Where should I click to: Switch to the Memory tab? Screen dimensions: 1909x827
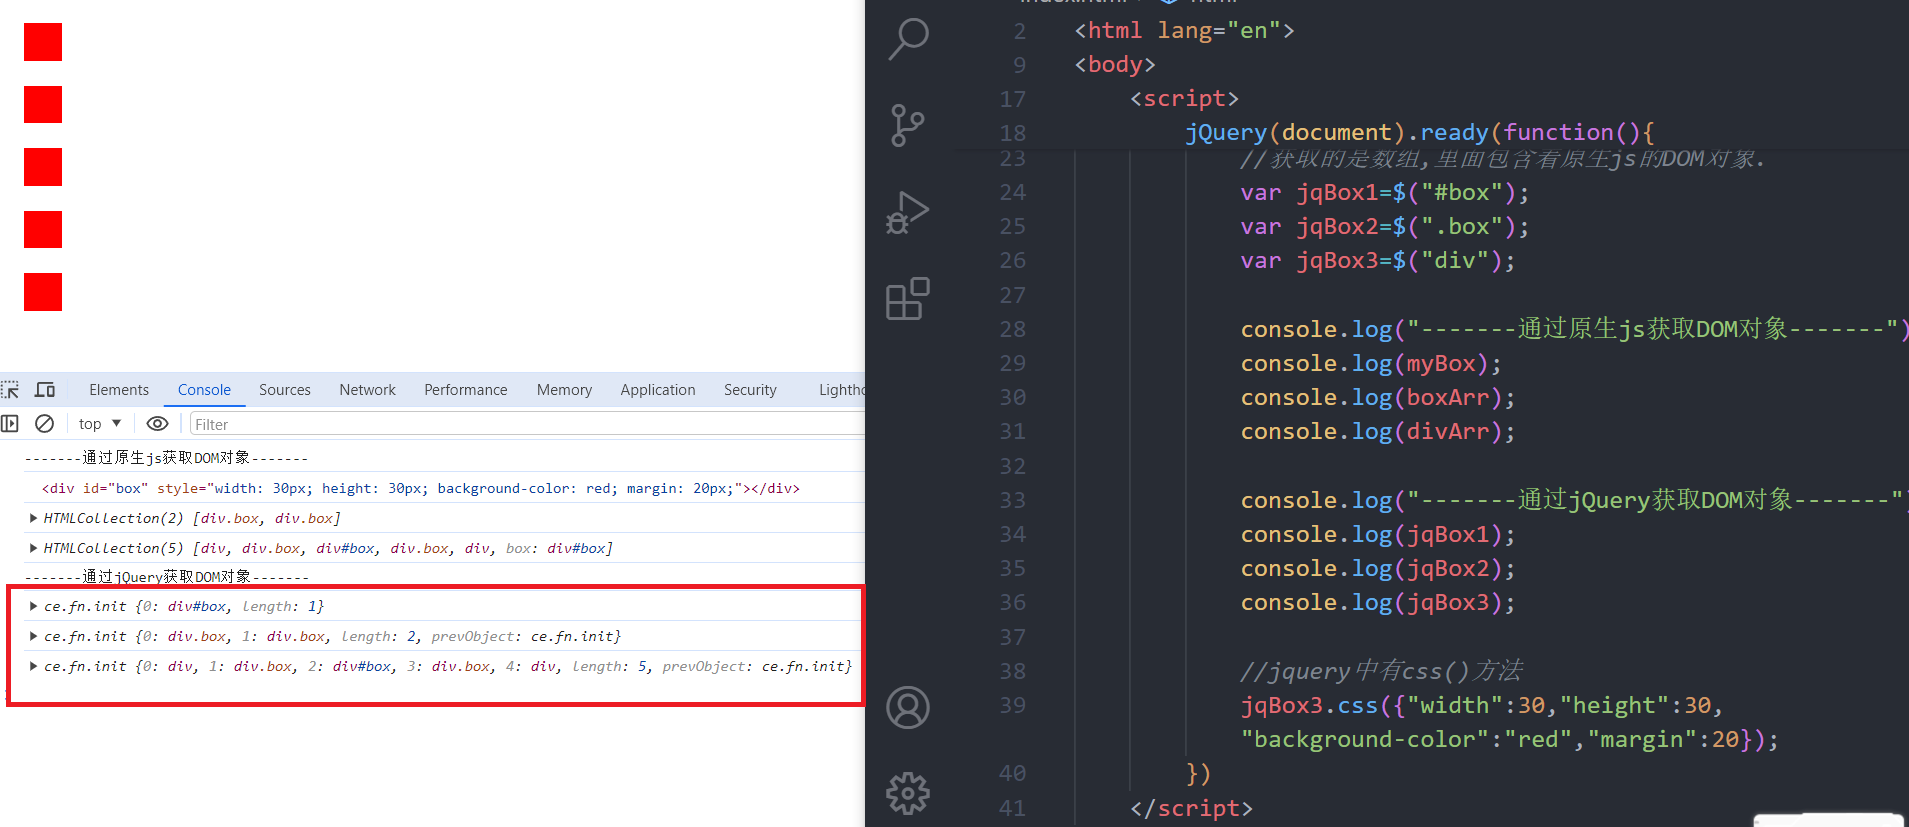564,390
